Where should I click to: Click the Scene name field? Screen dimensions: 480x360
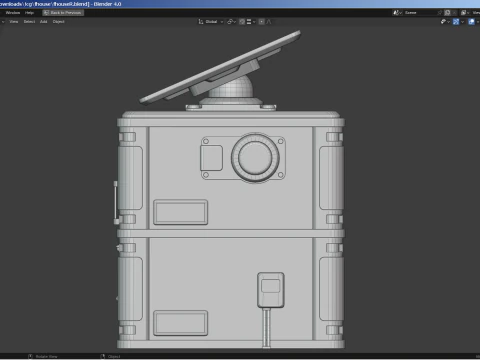point(420,13)
